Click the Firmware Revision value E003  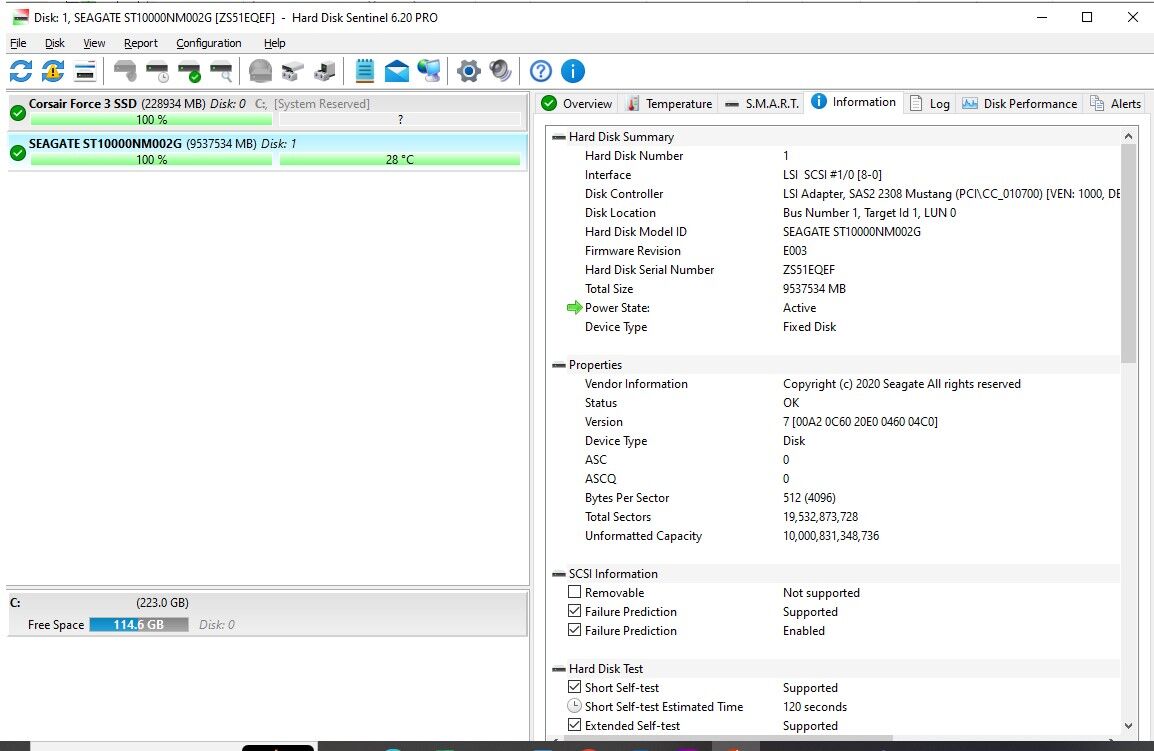click(795, 250)
